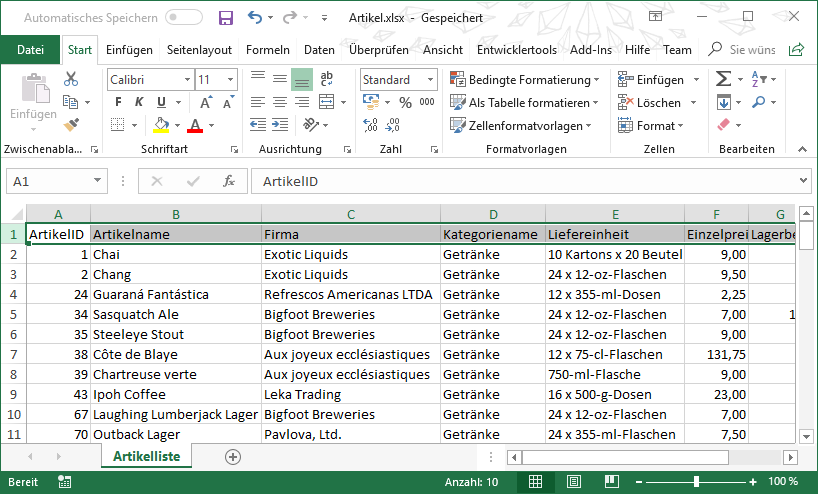Open the Datei tab
Viewport: 818px width, 494px height.
click(30, 50)
